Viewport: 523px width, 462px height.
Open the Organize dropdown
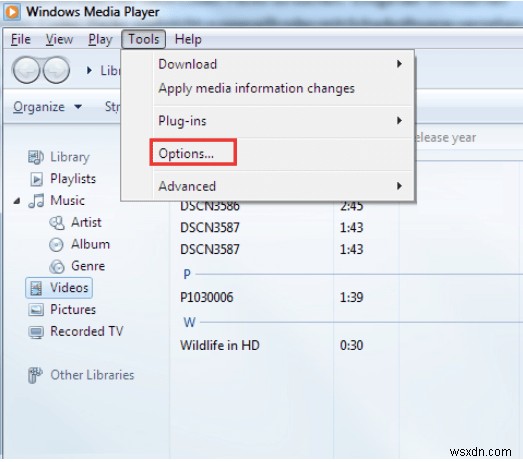click(47, 107)
